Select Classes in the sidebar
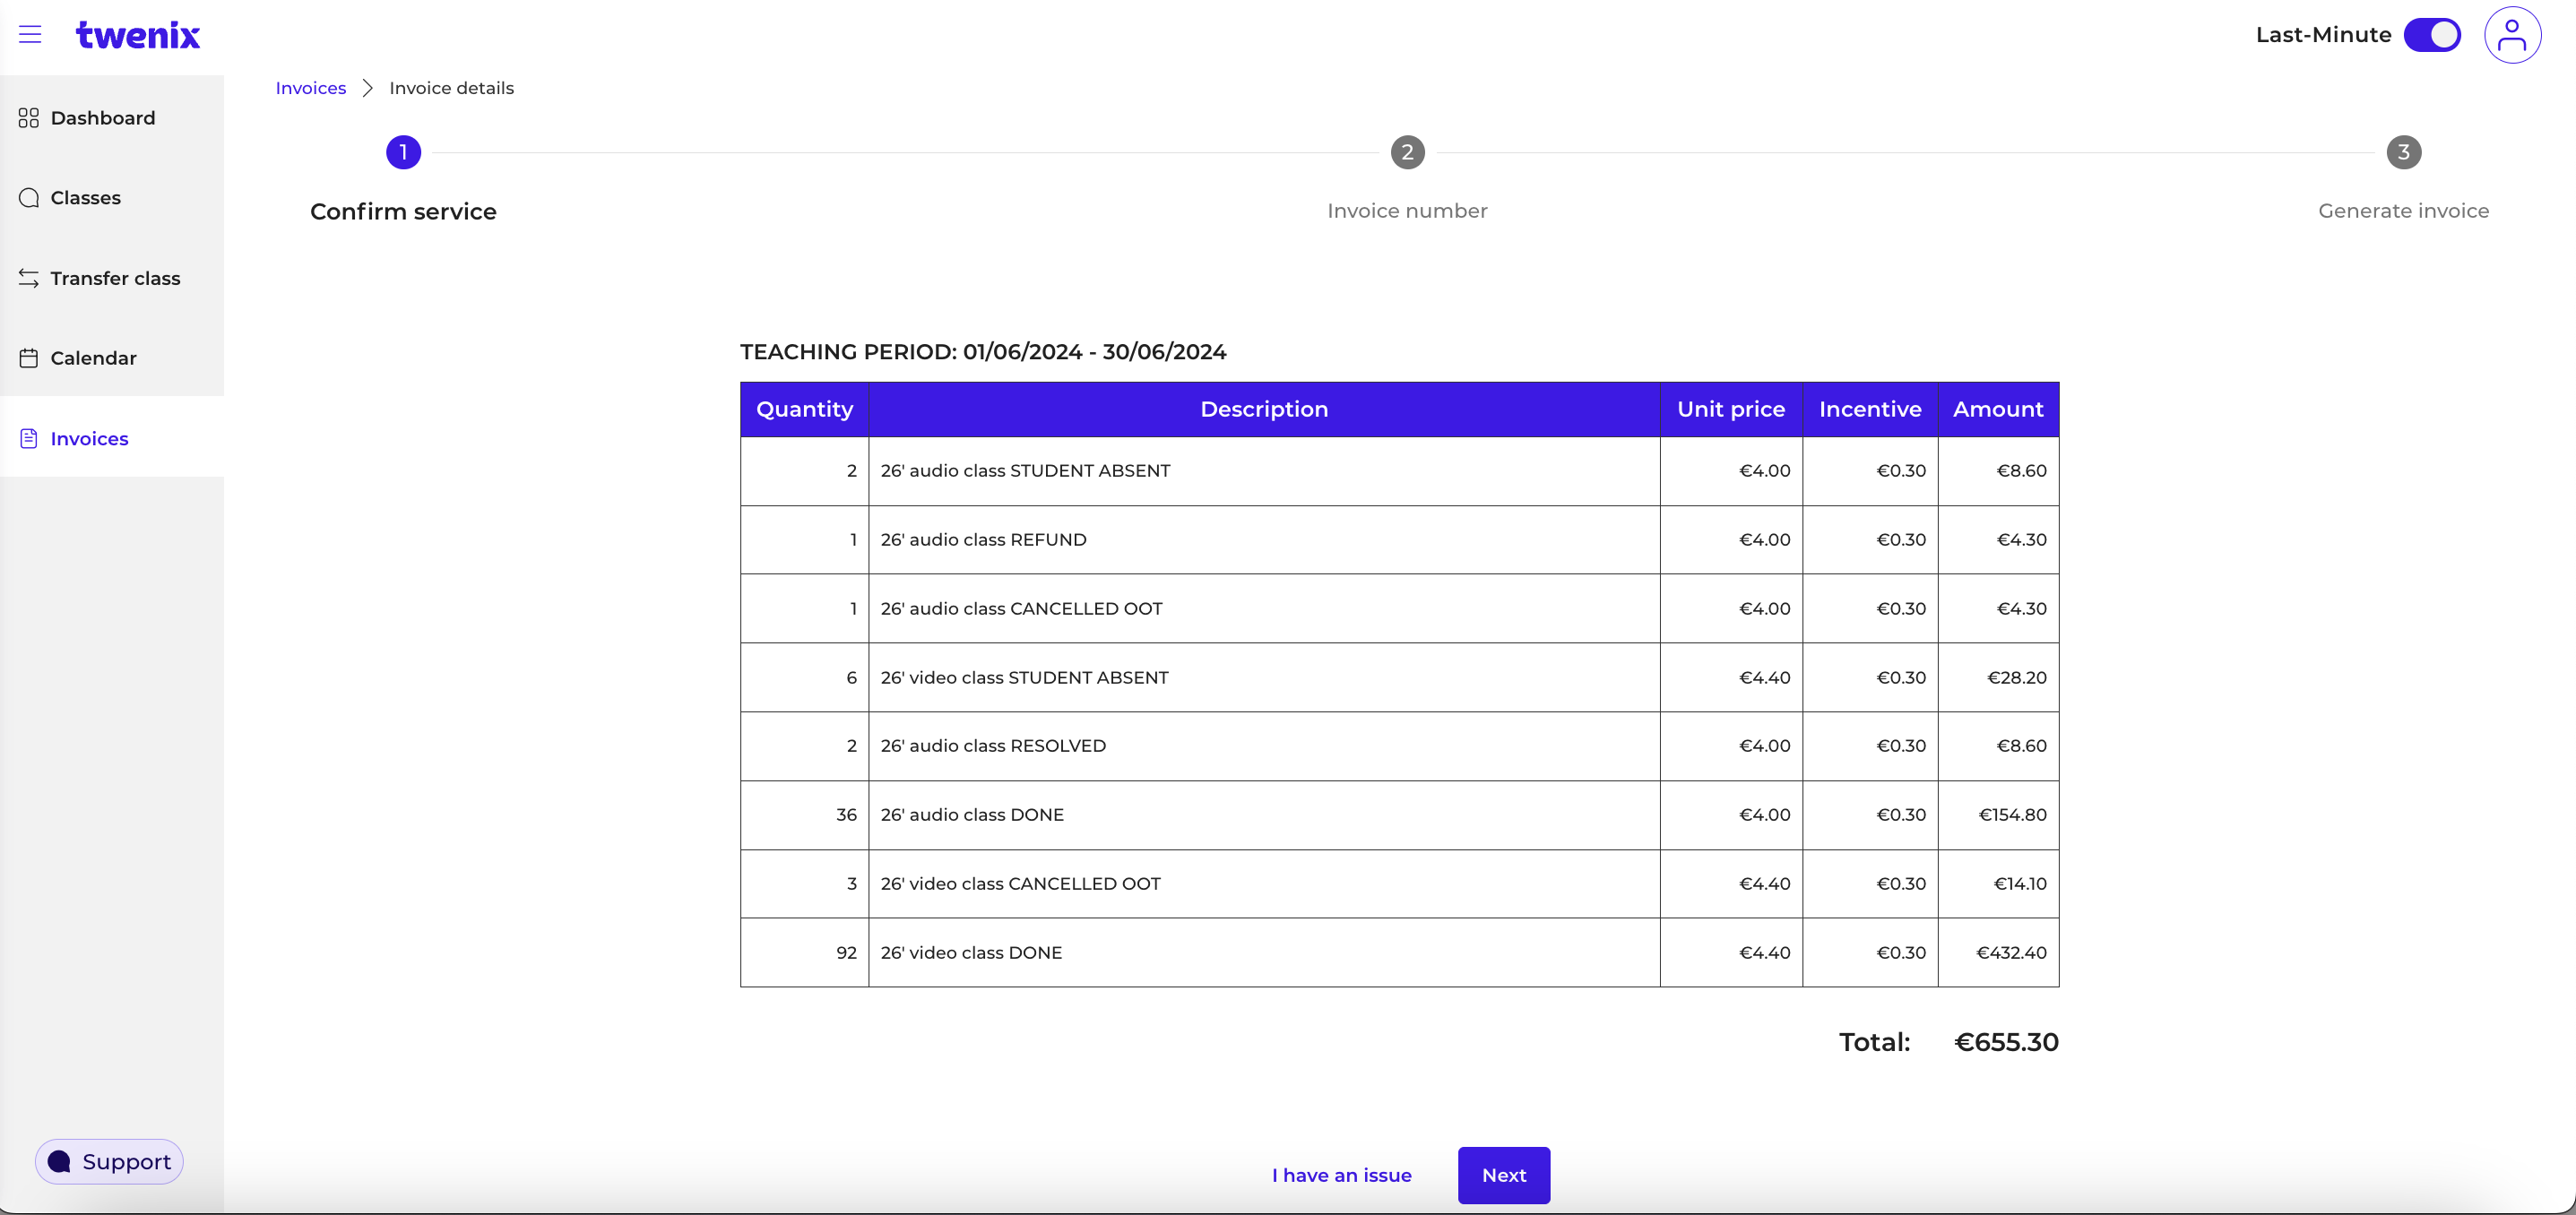The height and width of the screenshot is (1215, 2576). (x=85, y=197)
